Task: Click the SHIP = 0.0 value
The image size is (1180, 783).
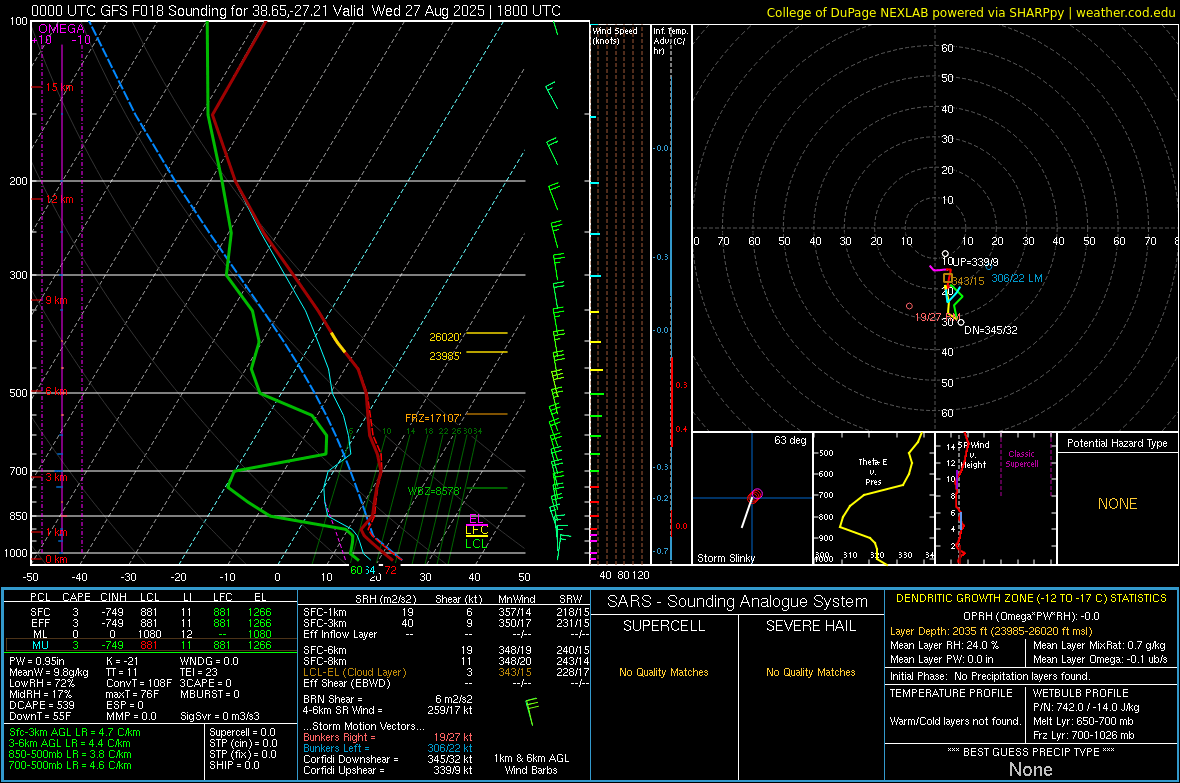Action: 234,765
